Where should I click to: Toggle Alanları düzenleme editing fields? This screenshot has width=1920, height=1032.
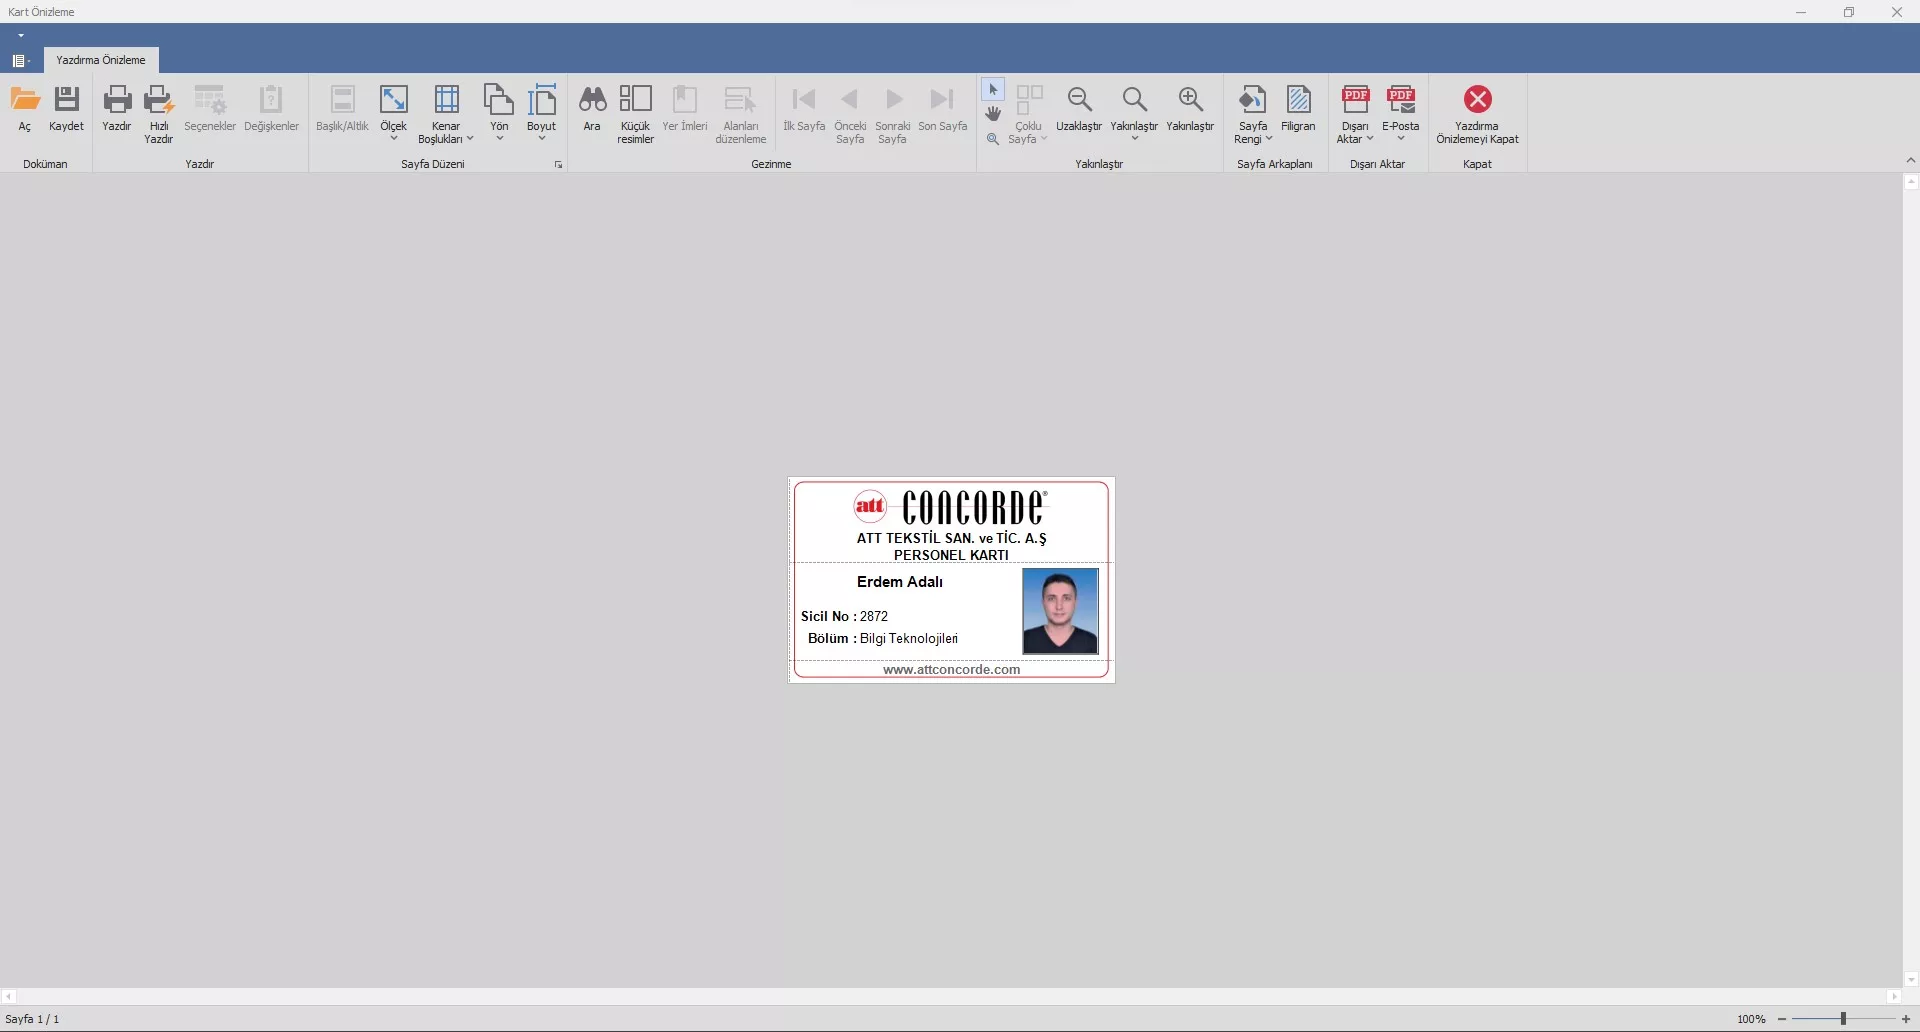pos(741,115)
